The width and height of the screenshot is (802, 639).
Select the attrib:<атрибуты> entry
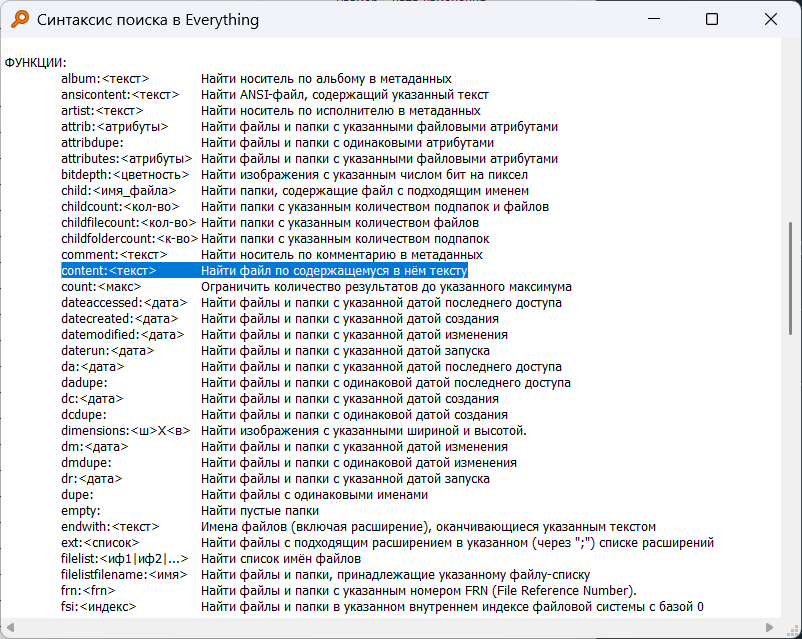115,127
